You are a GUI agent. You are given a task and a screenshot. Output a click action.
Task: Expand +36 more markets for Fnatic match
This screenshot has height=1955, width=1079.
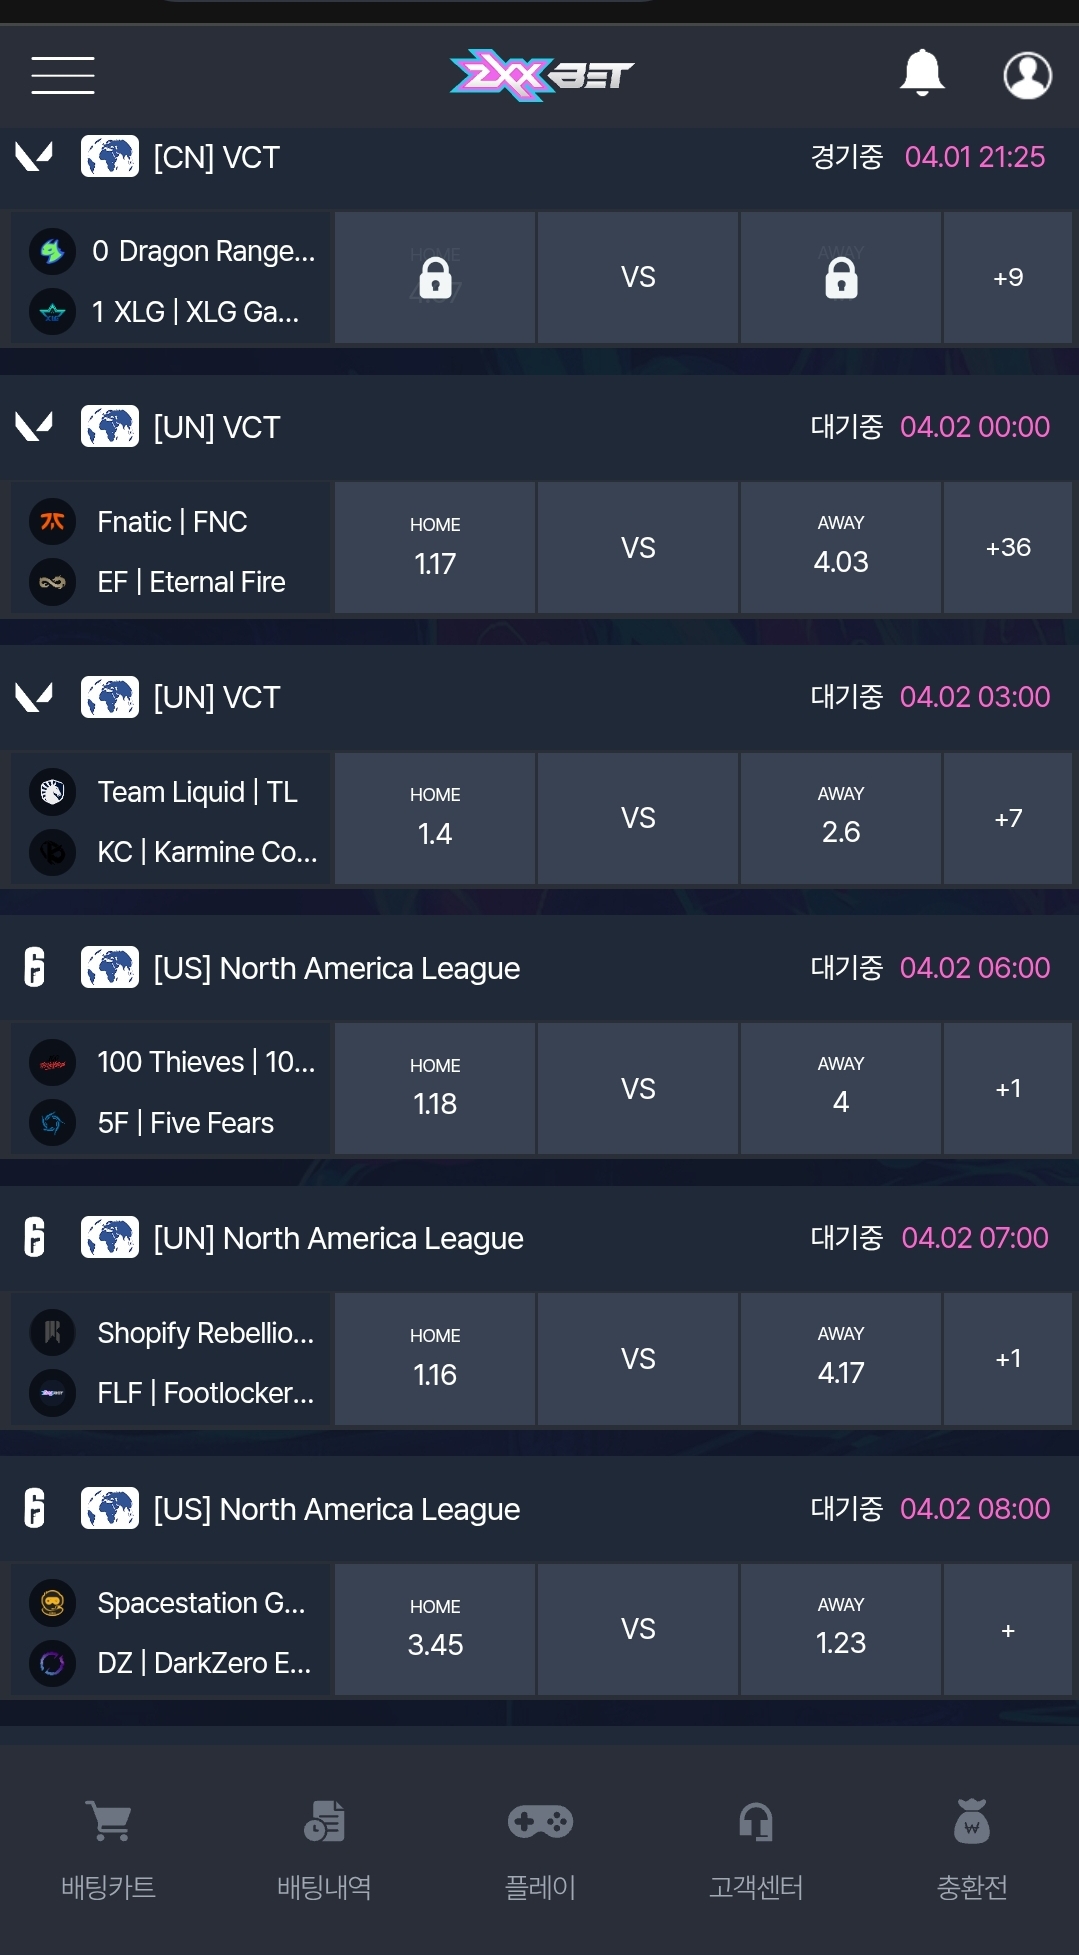click(1007, 548)
